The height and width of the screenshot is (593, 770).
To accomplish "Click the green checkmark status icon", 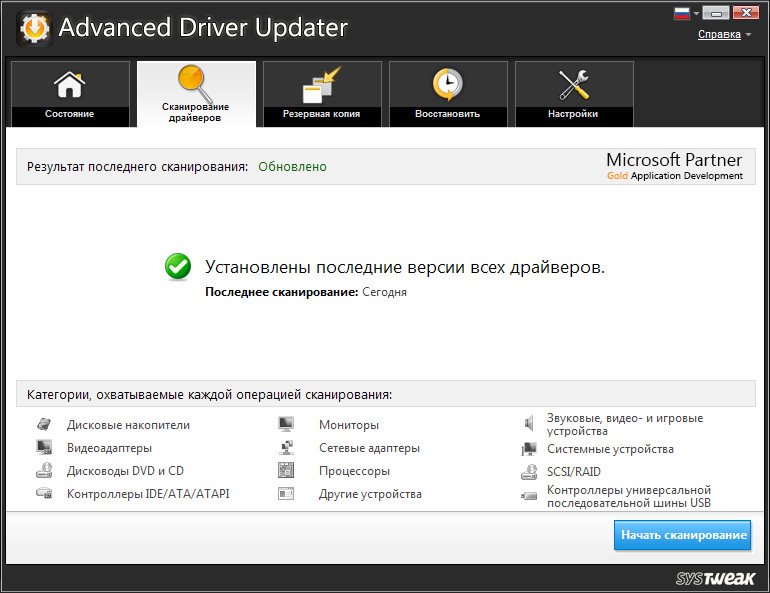I will pyautogui.click(x=178, y=267).
